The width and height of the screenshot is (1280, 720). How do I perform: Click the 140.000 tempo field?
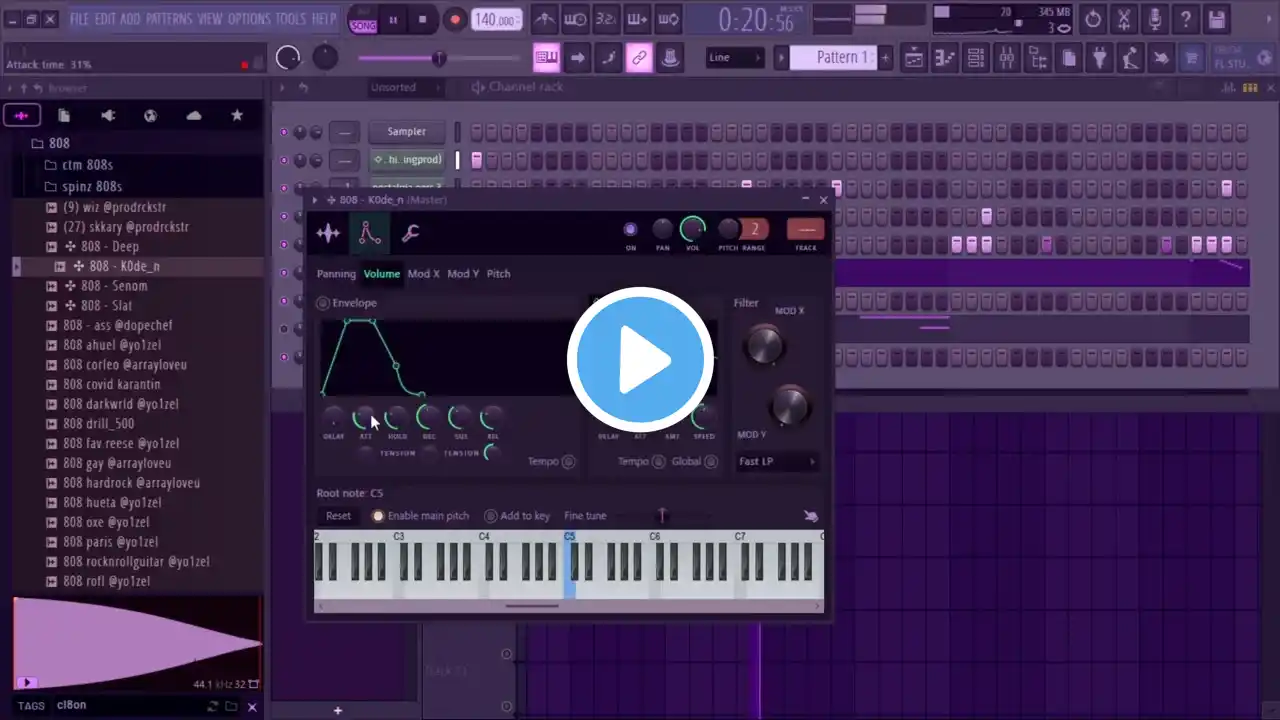[x=496, y=20]
